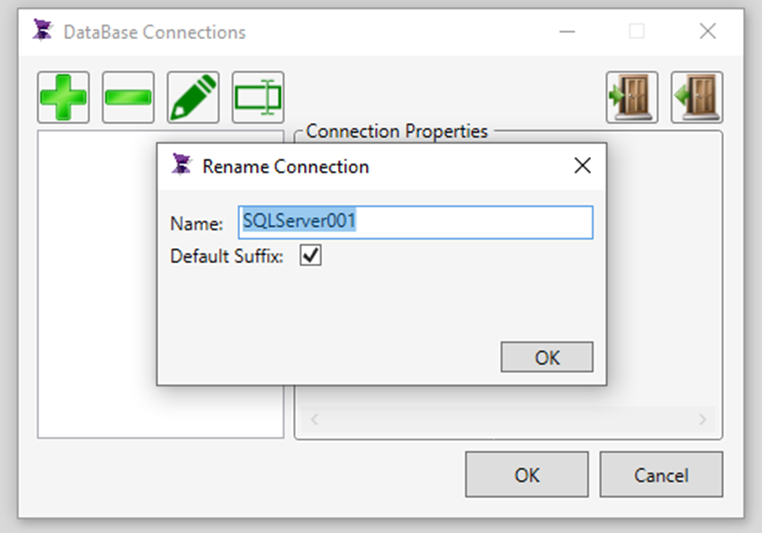Click the right arrow of horizontal scrollbar
This screenshot has width=762, height=533.
click(702, 419)
